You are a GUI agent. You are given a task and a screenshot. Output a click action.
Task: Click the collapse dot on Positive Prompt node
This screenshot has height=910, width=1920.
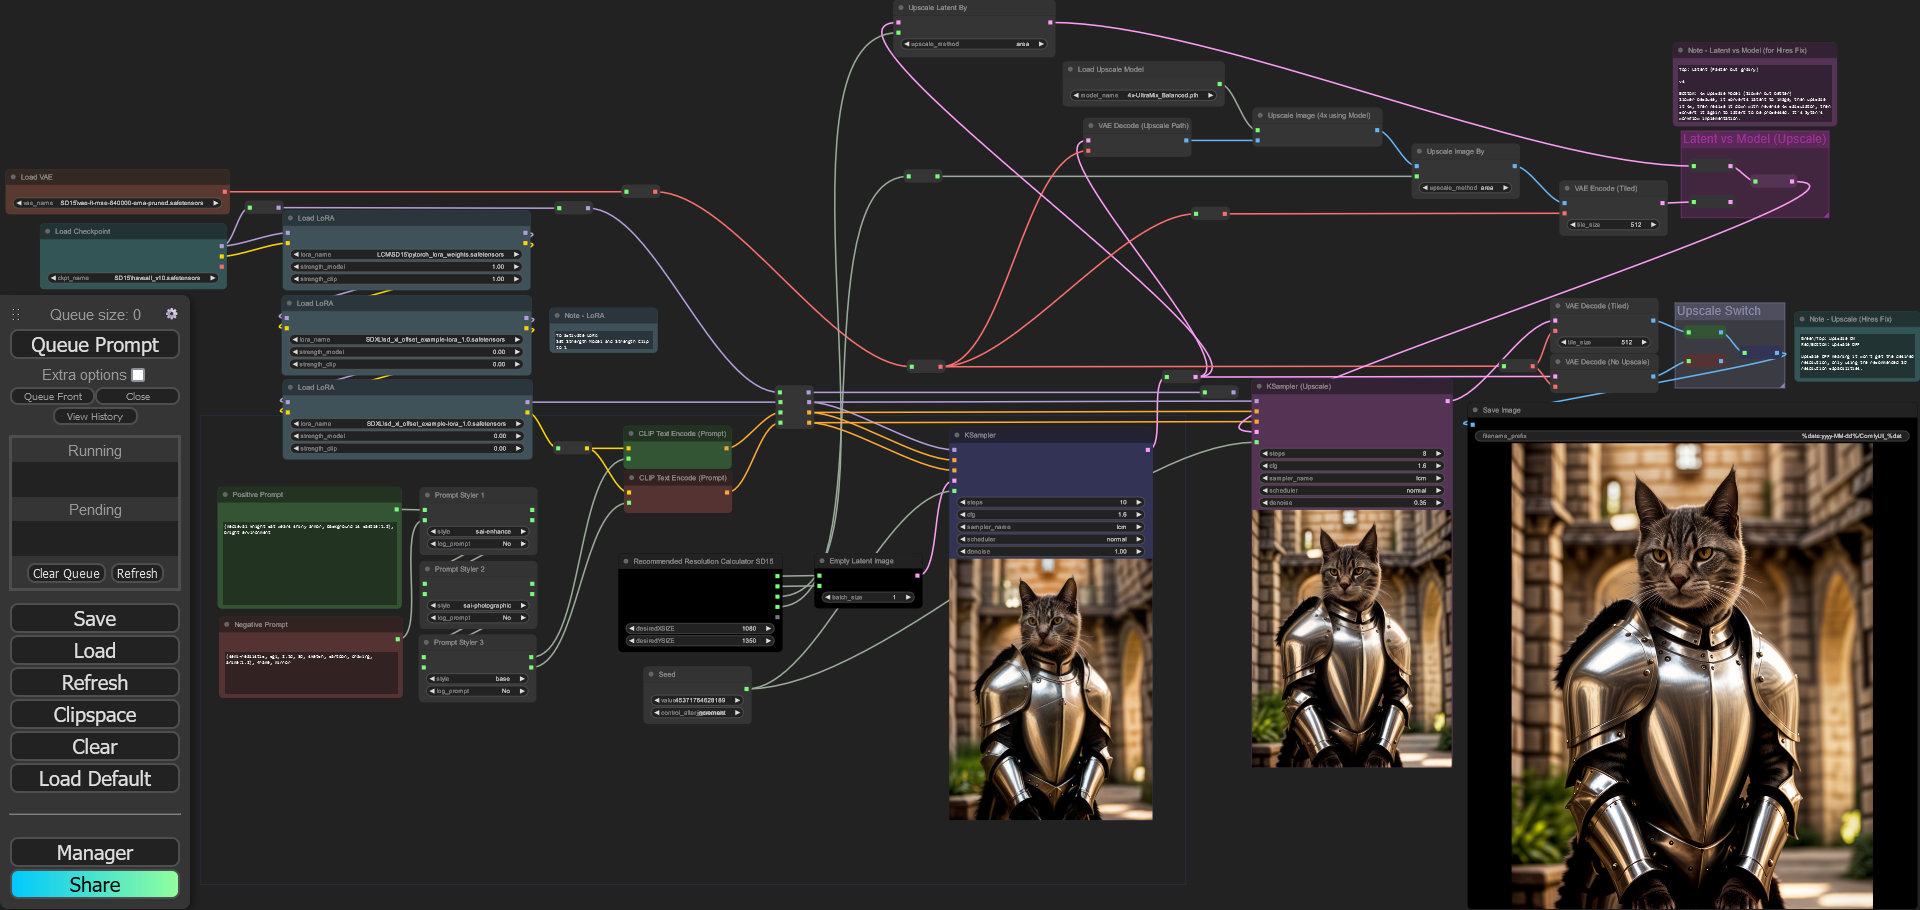pyautogui.click(x=225, y=494)
